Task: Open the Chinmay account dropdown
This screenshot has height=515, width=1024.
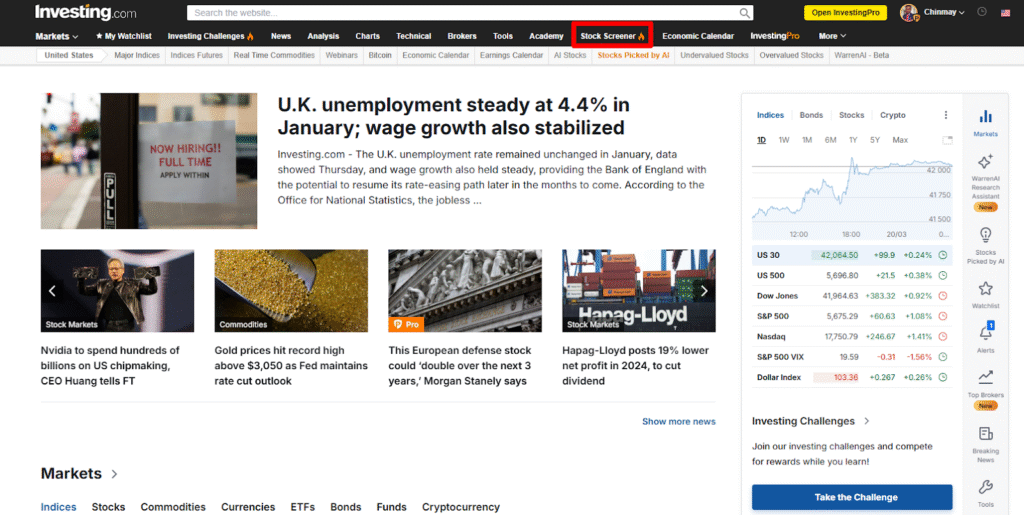Action: coord(934,13)
